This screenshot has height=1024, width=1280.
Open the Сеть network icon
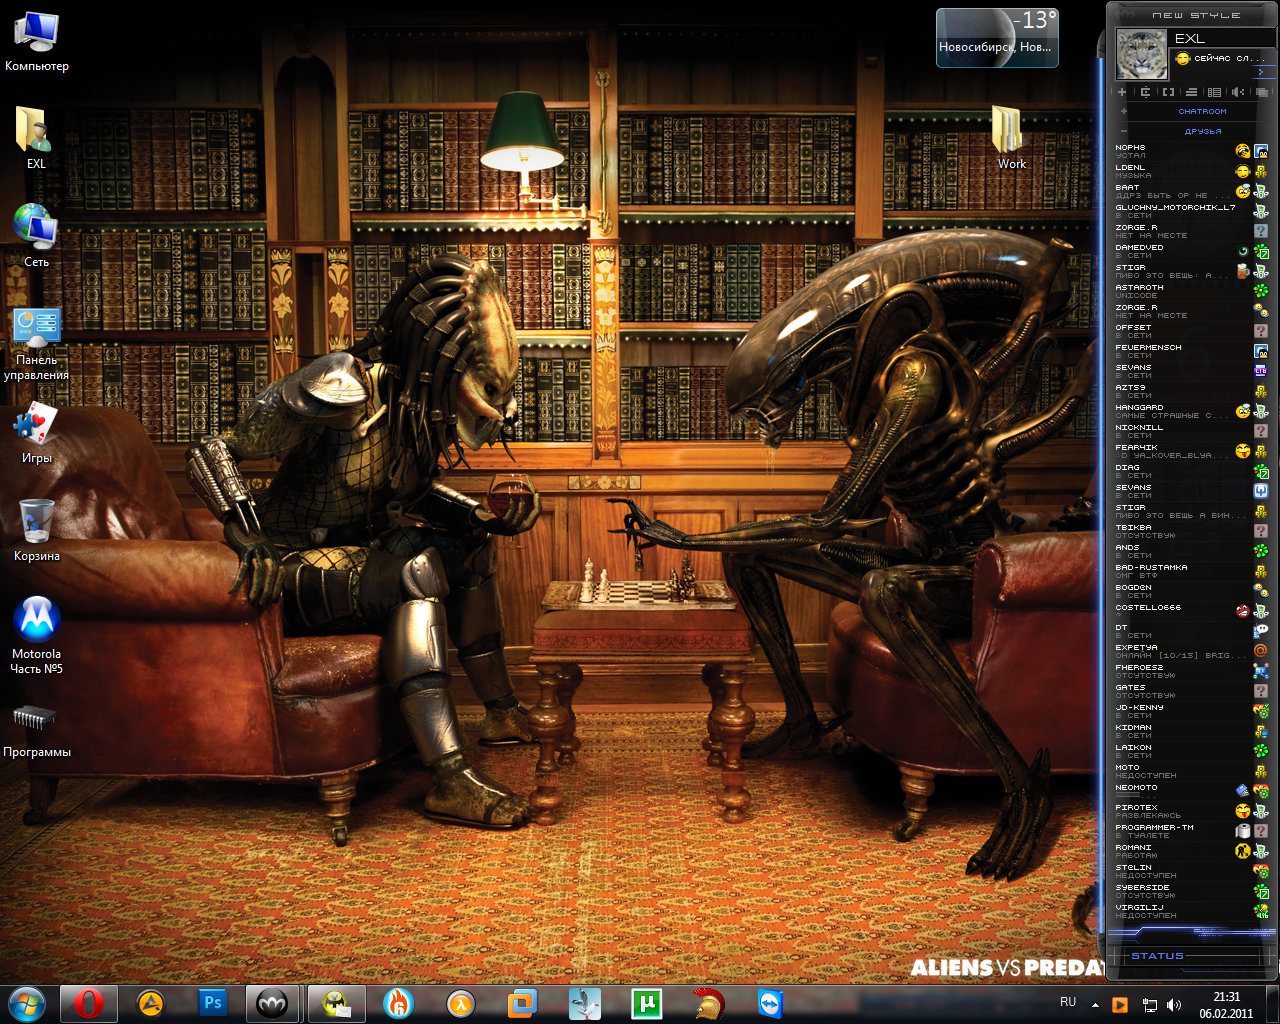[x=37, y=236]
